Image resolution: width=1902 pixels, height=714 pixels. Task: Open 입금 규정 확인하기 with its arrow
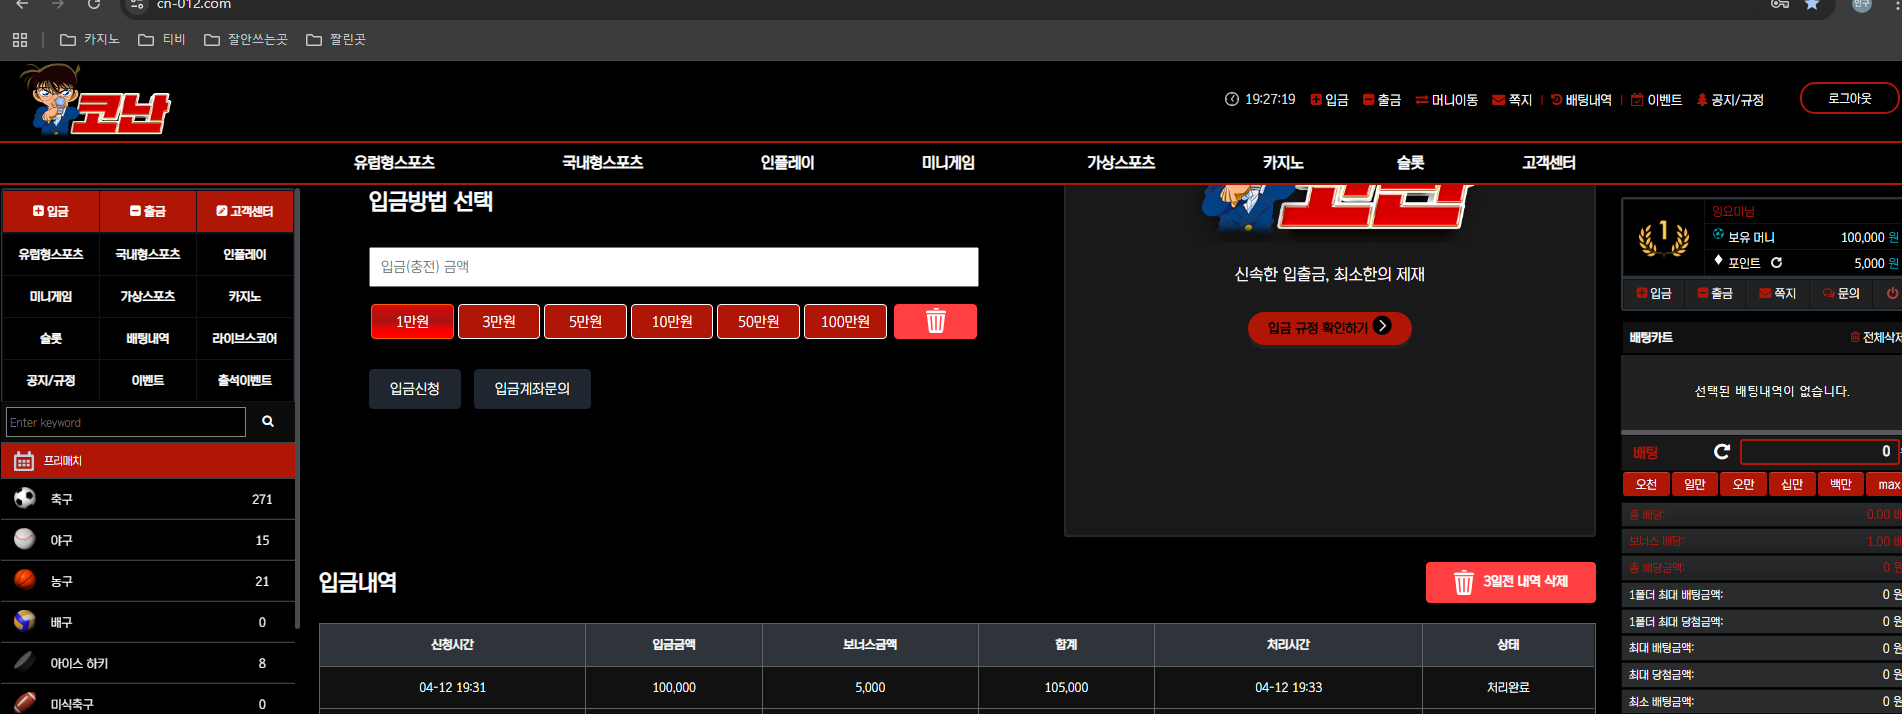click(1329, 328)
